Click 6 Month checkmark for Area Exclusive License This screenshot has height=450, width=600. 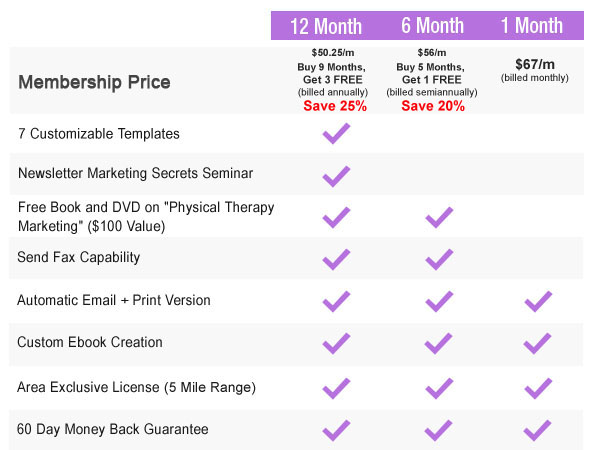click(439, 388)
